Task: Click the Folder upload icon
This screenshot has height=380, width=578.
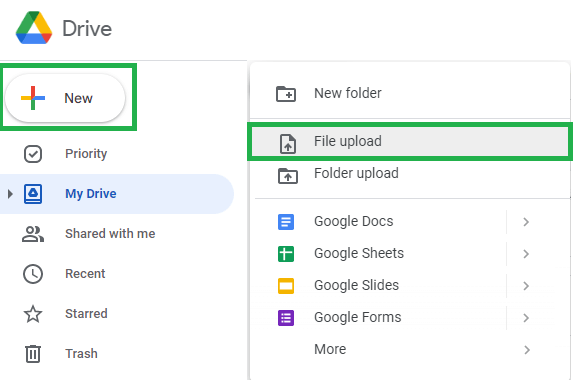Action: (x=288, y=176)
